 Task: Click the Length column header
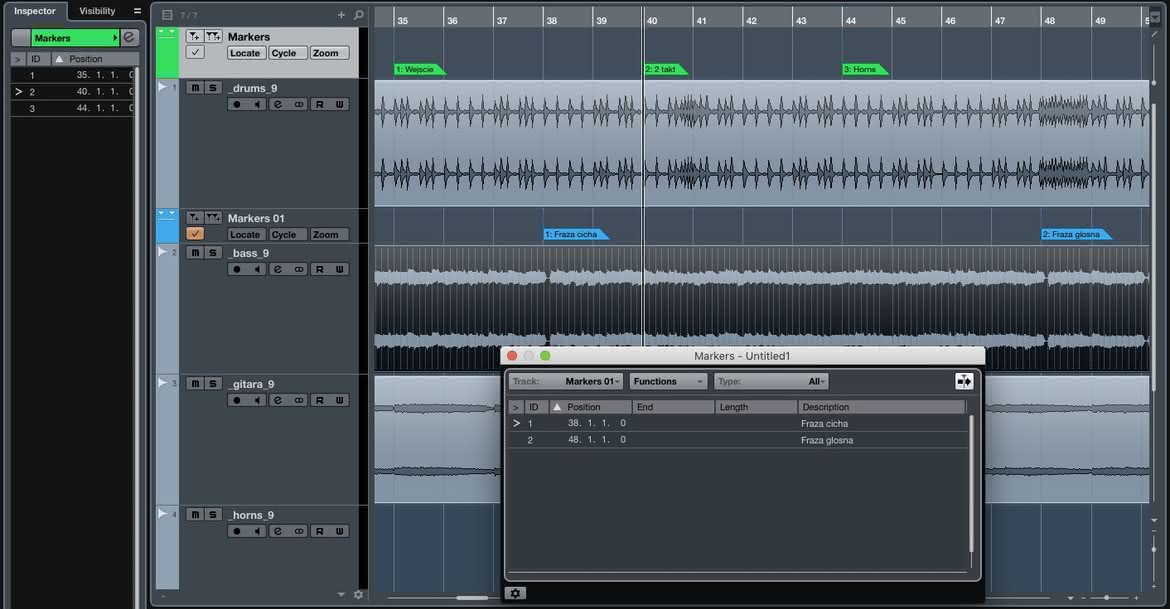[756, 407]
